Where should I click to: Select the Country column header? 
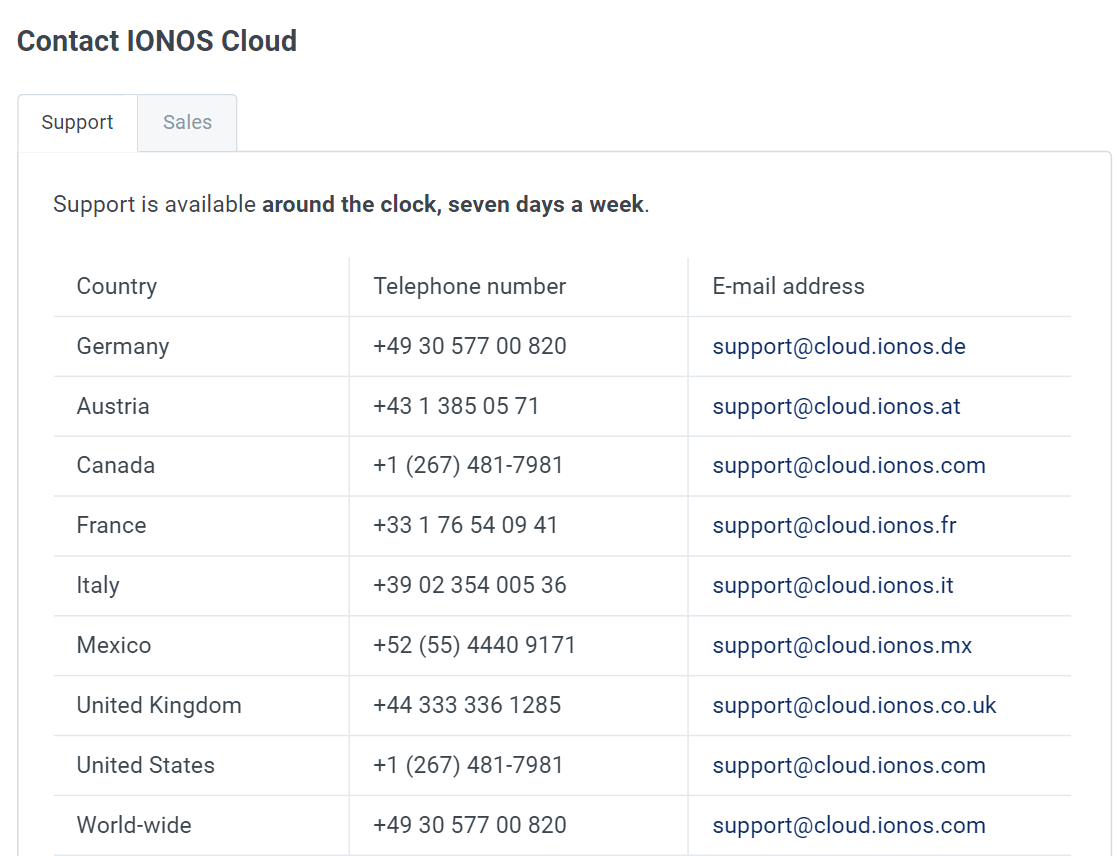[116, 286]
